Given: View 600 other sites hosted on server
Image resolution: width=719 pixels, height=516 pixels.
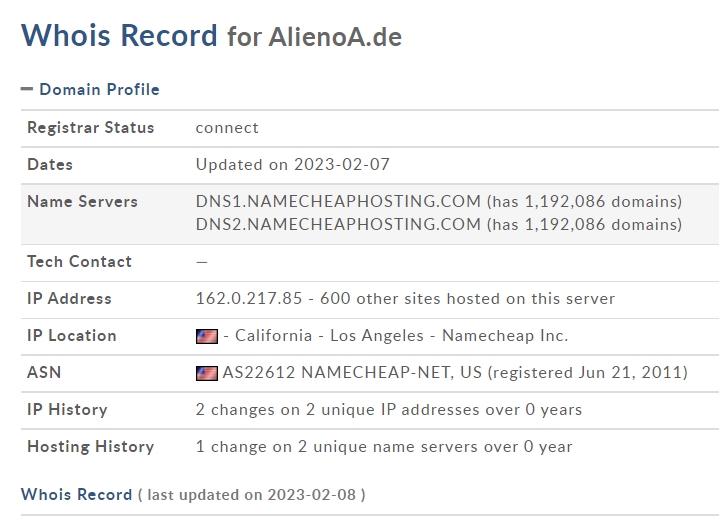Looking at the screenshot, I should point(451,298).
